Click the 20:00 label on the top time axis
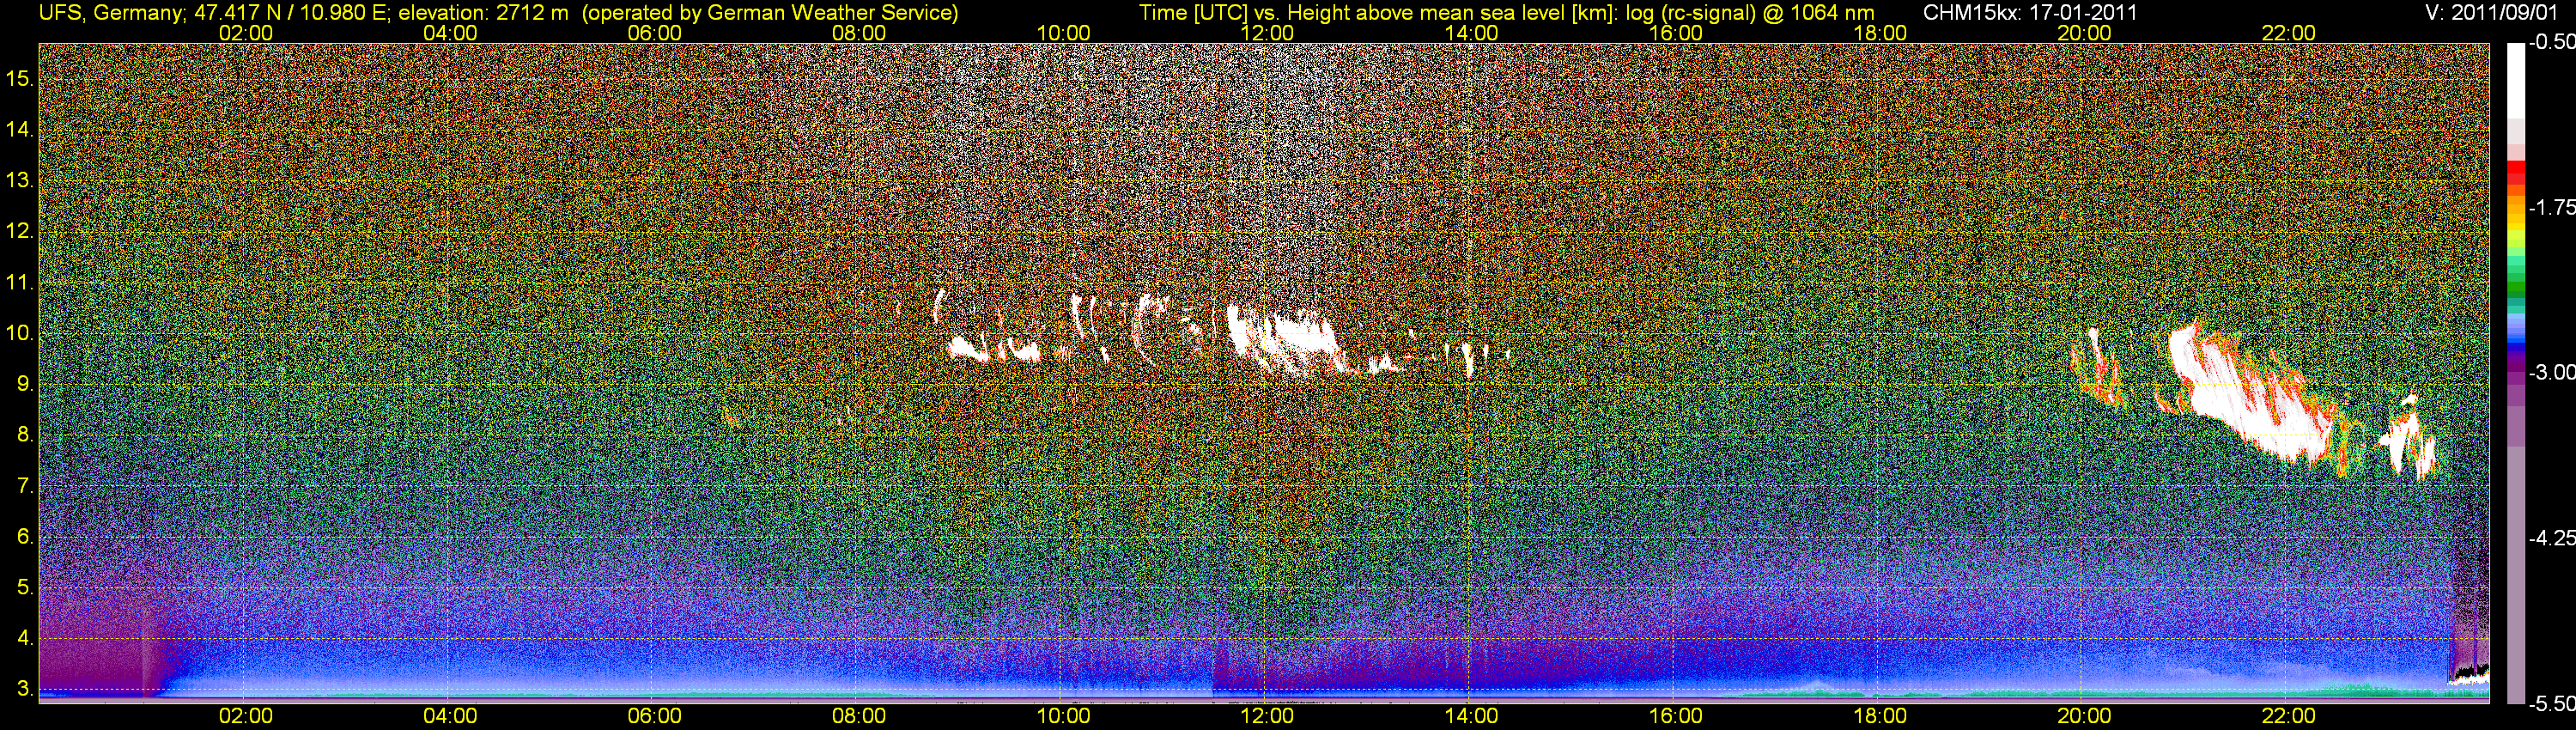 (x=2085, y=33)
